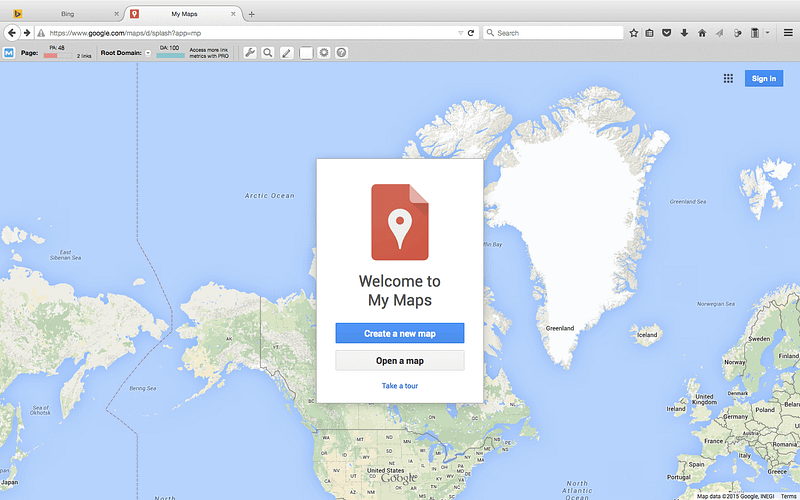
Task: Click the Iceland label on map
Action: [x=647, y=335]
